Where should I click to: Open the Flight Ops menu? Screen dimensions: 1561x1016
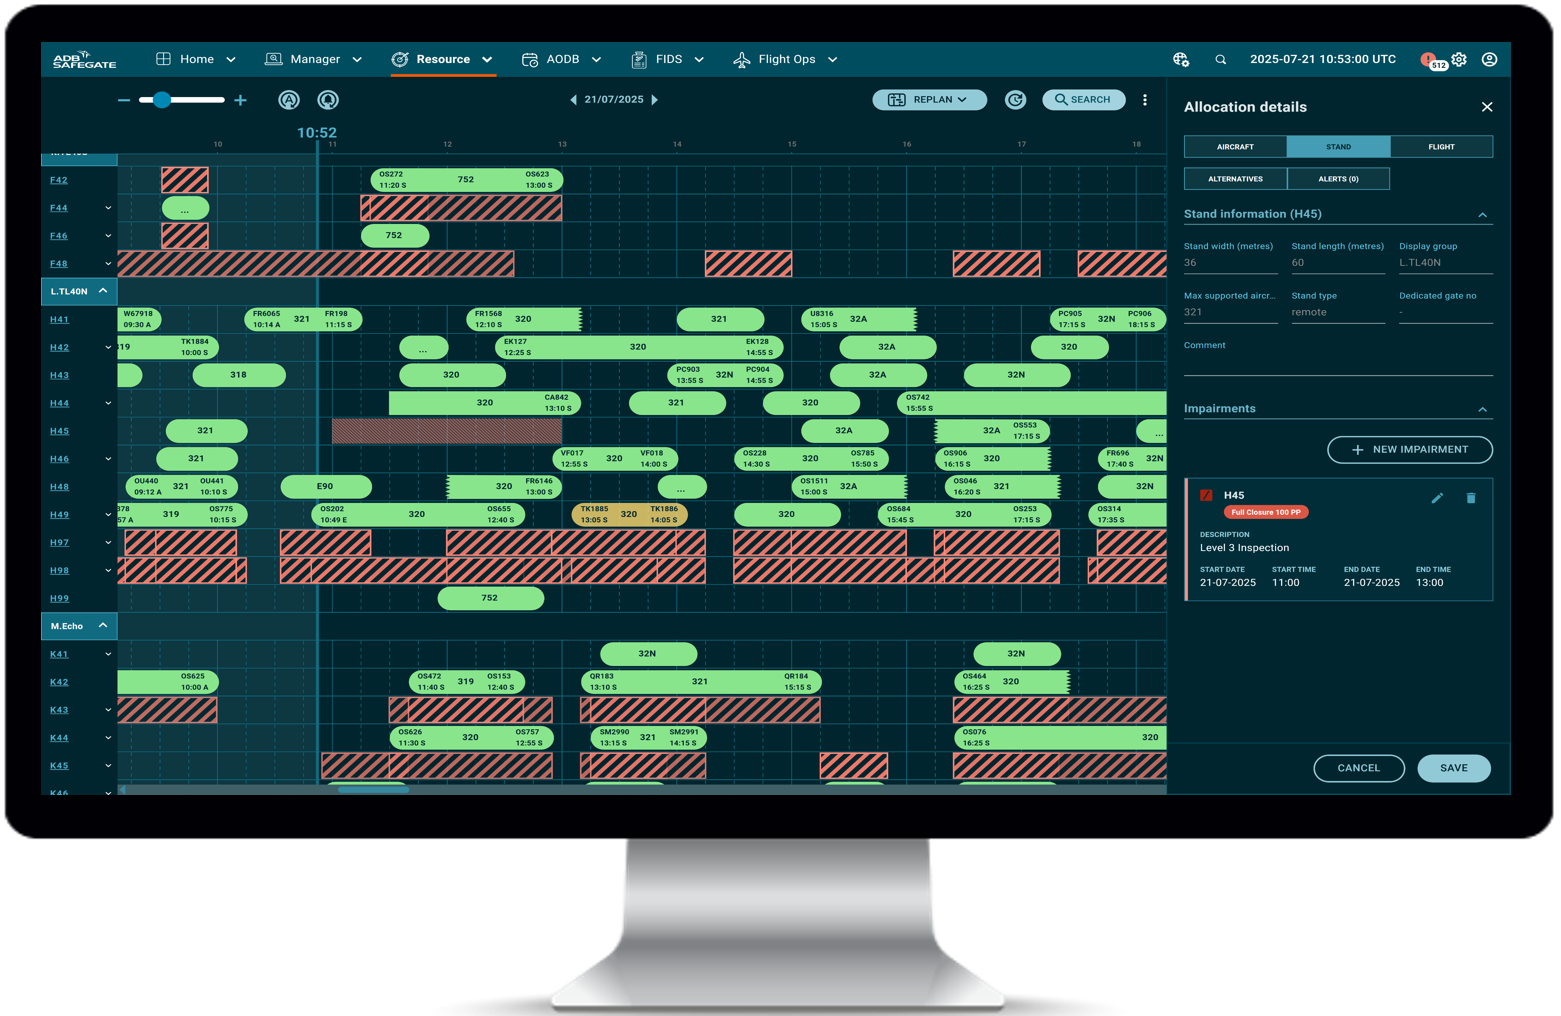click(x=786, y=59)
